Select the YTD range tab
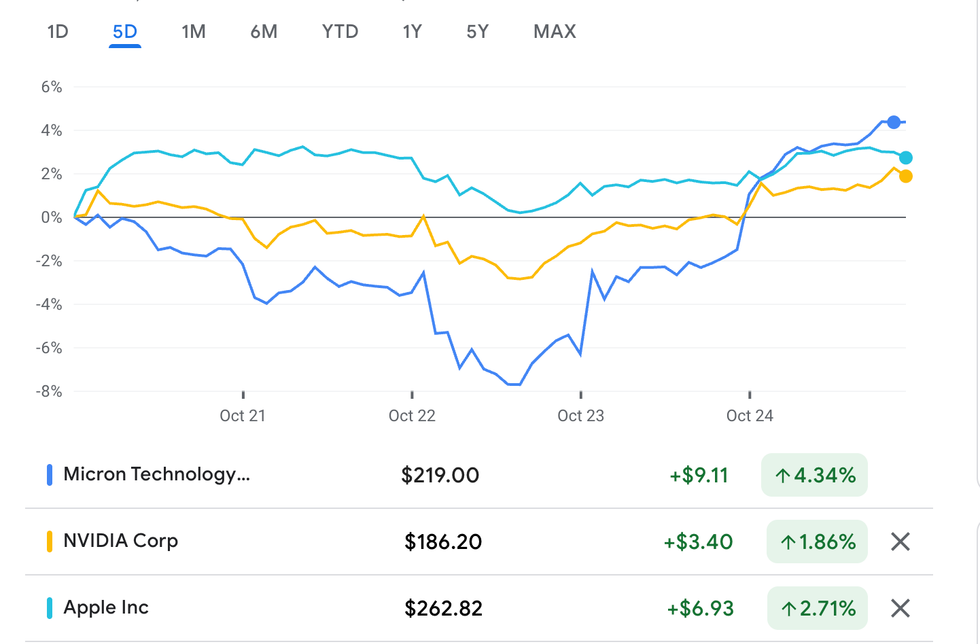The height and width of the screenshot is (644, 980). (x=340, y=32)
